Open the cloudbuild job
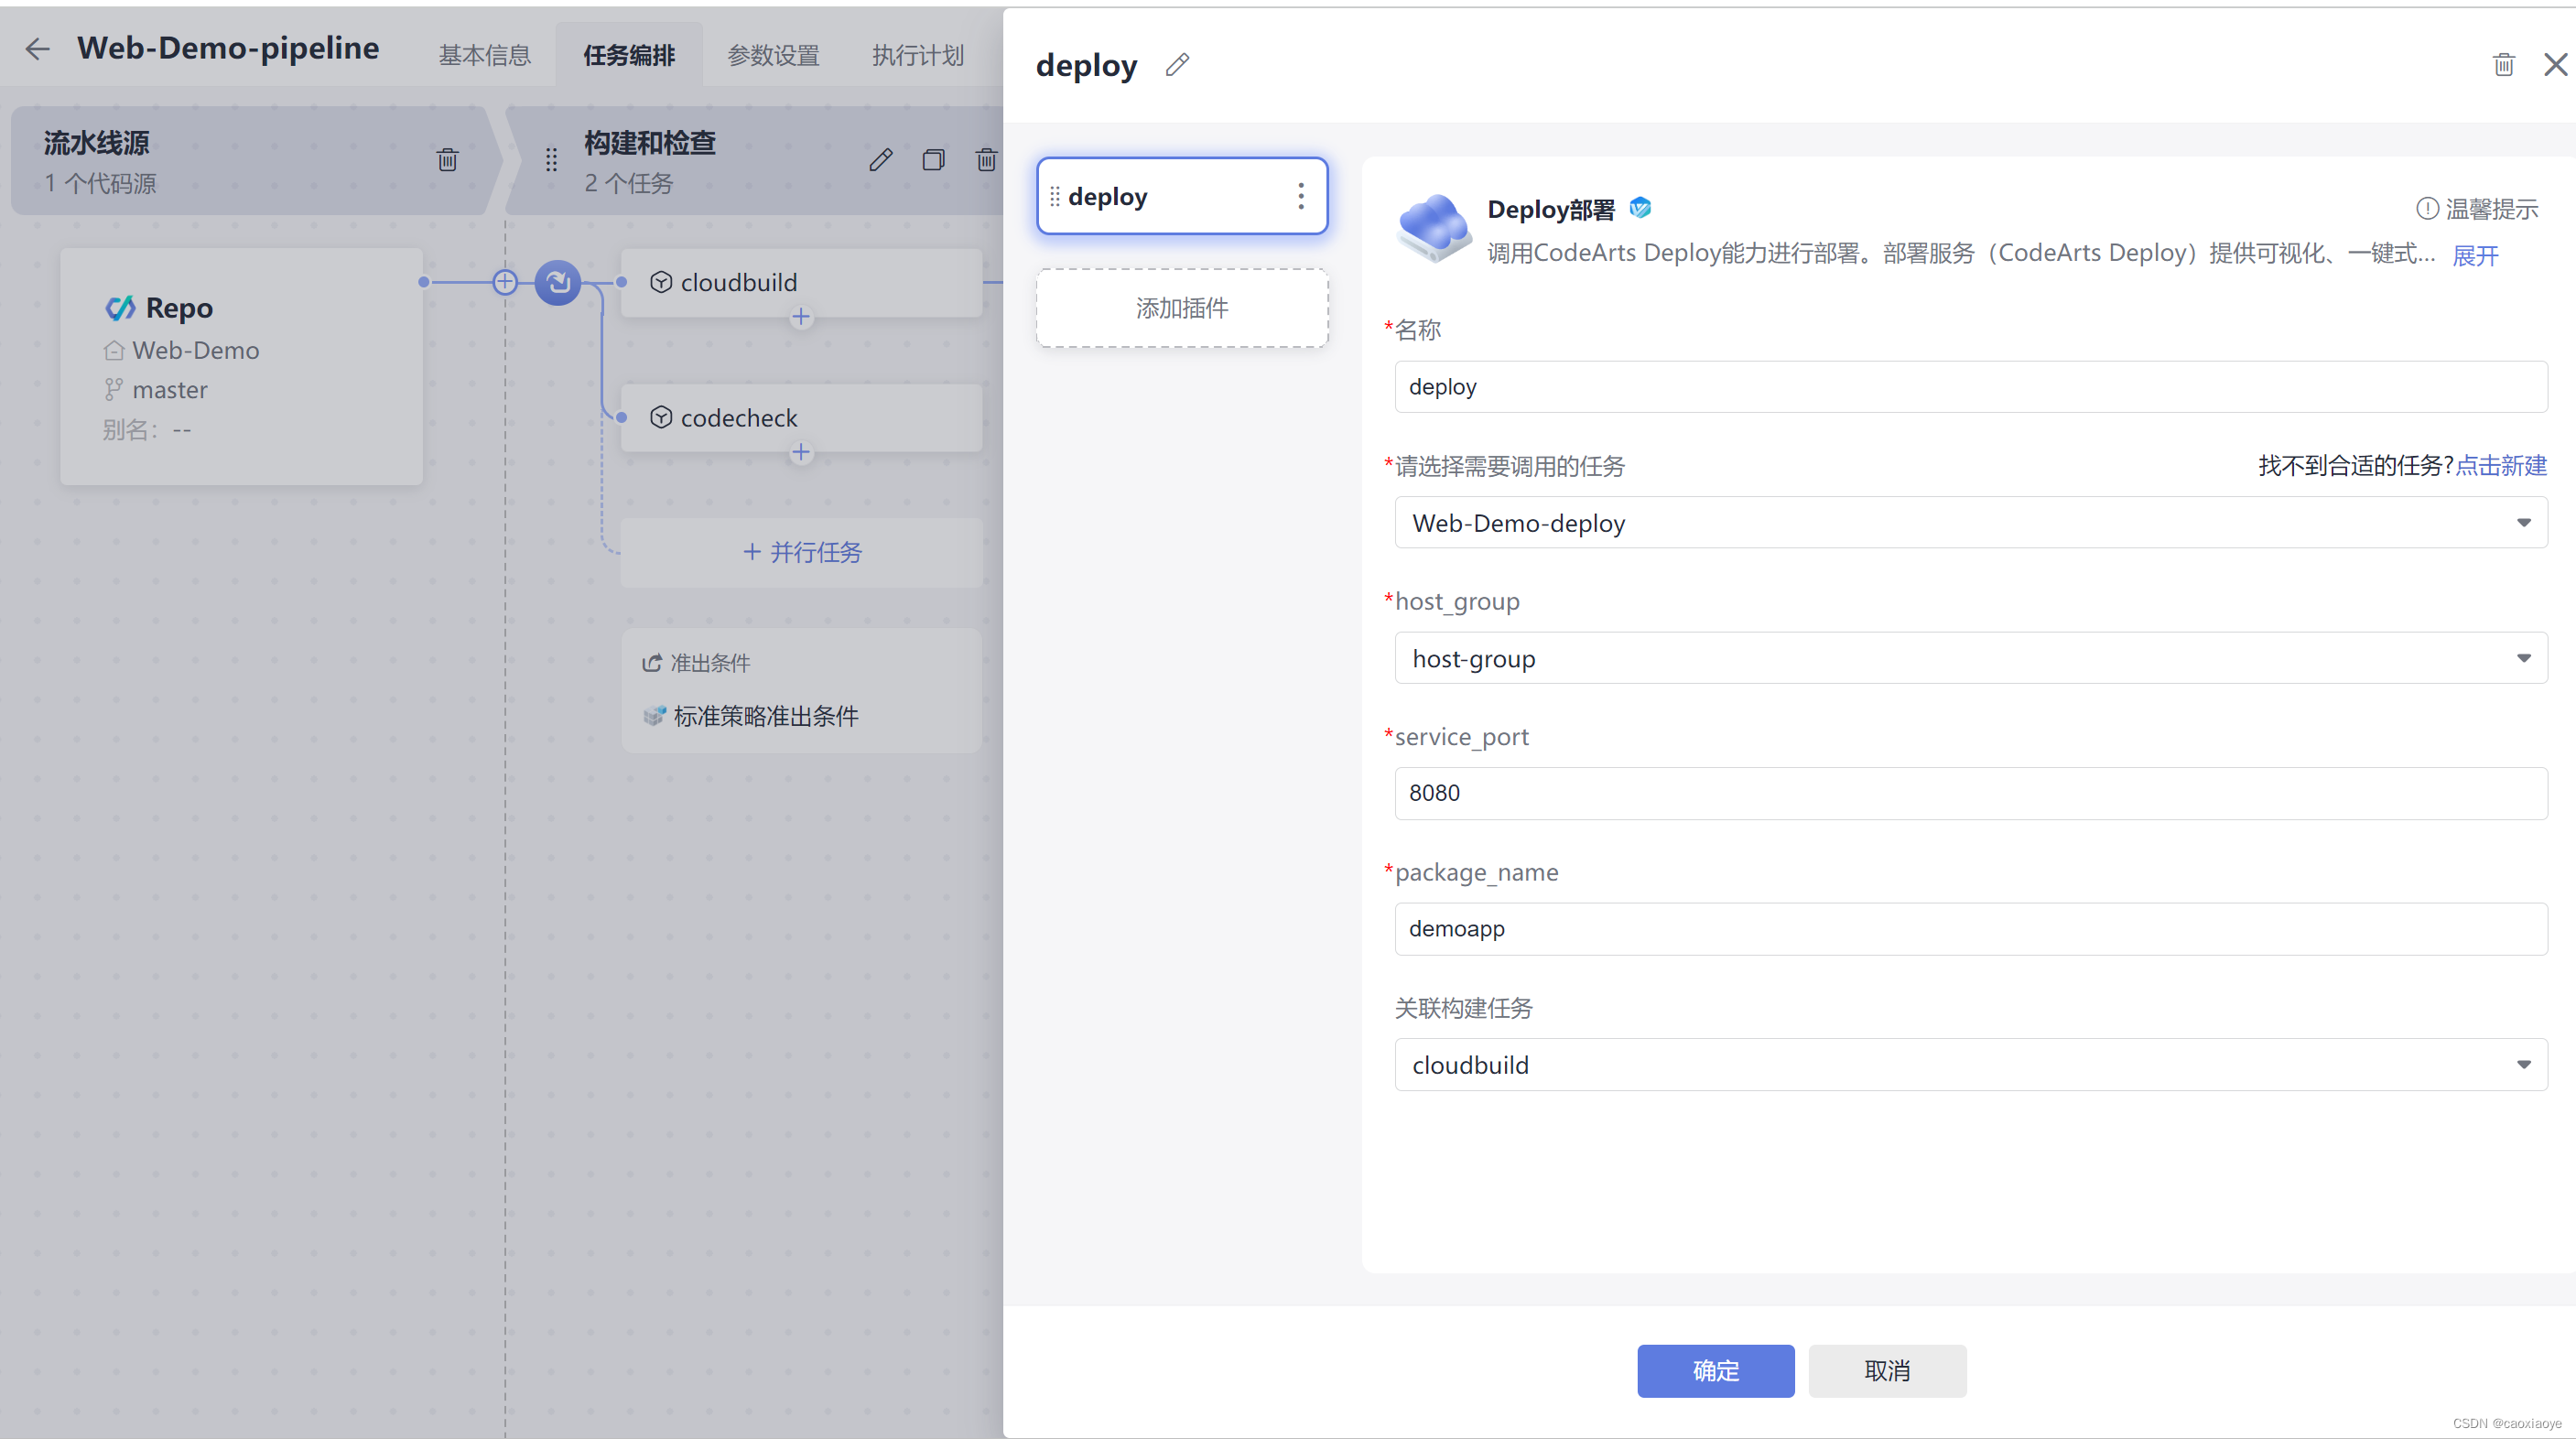Viewport: 2576px width, 1439px height. 801,282
